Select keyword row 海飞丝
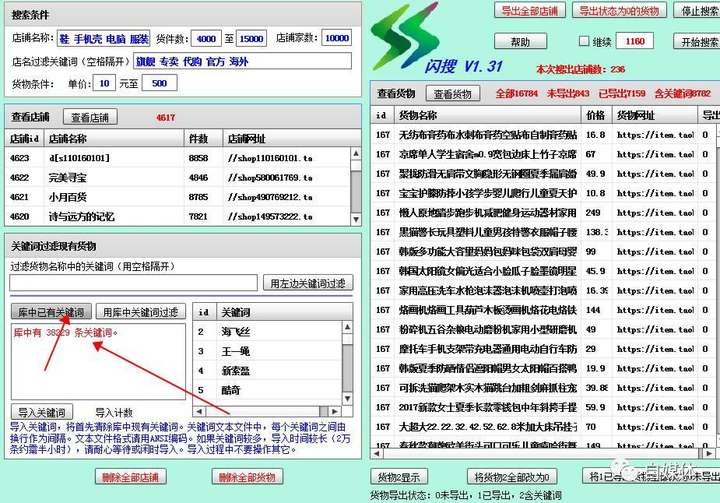 coord(268,332)
